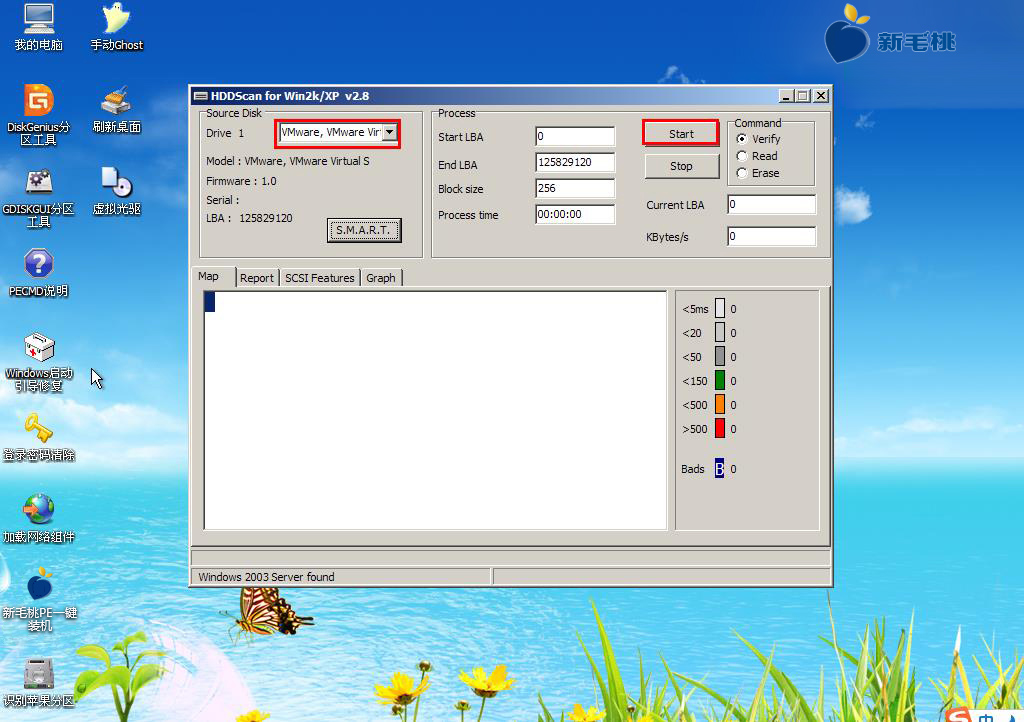Open the 我的电脑 desktop icon
Viewport: 1024px width, 722px height.
(x=39, y=27)
